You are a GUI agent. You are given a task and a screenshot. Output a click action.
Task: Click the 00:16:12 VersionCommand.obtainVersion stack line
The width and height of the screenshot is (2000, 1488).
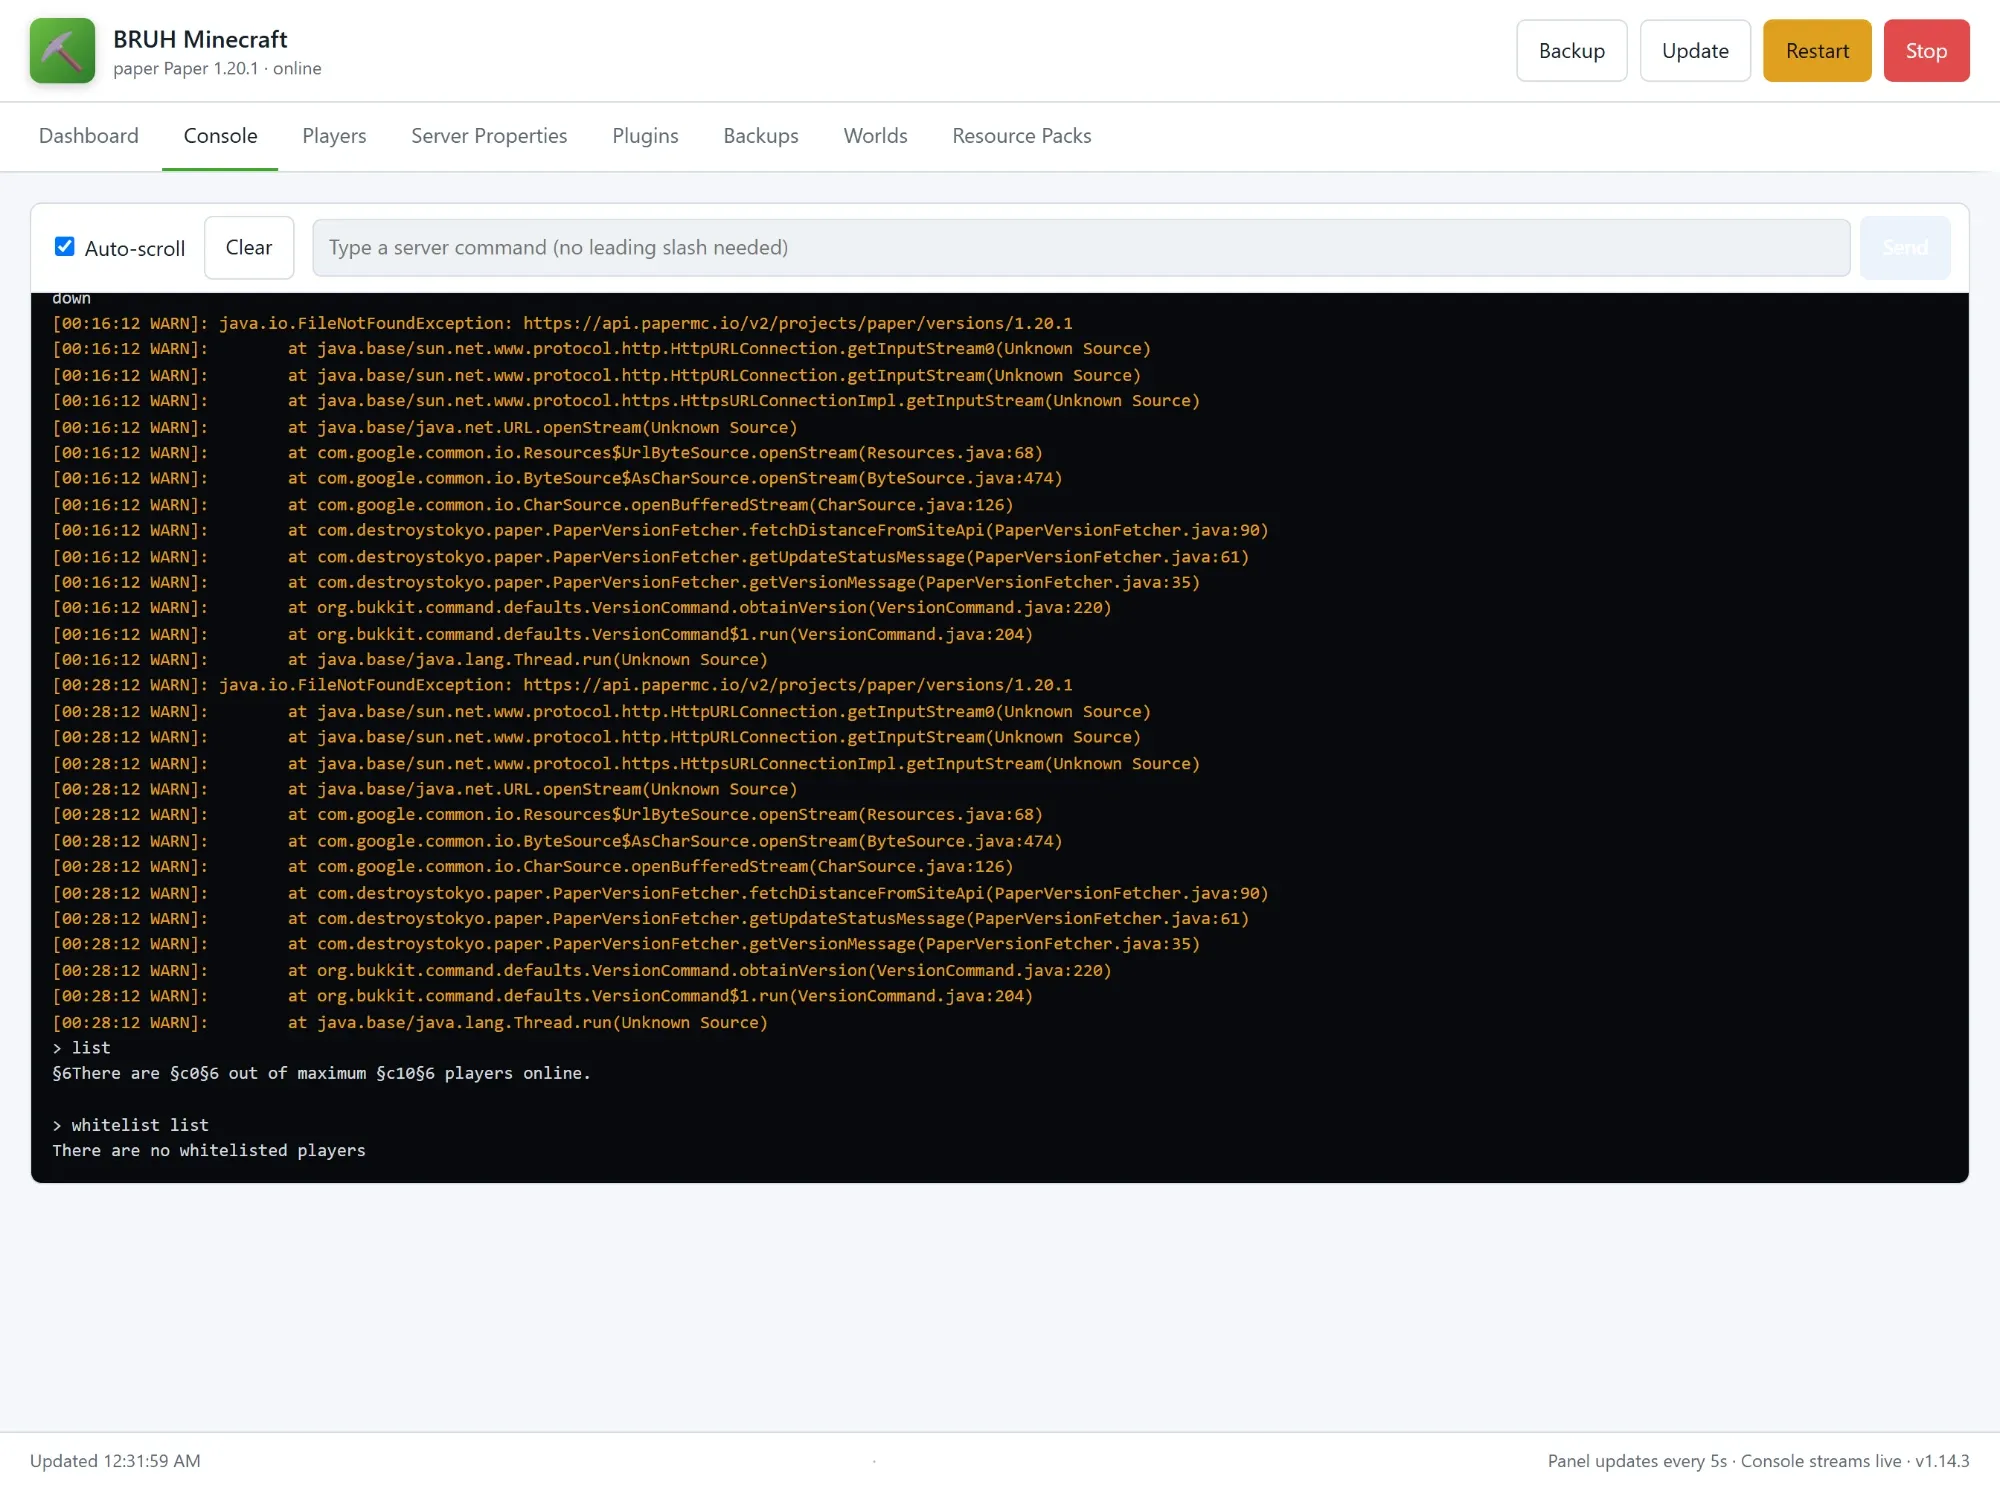point(582,607)
